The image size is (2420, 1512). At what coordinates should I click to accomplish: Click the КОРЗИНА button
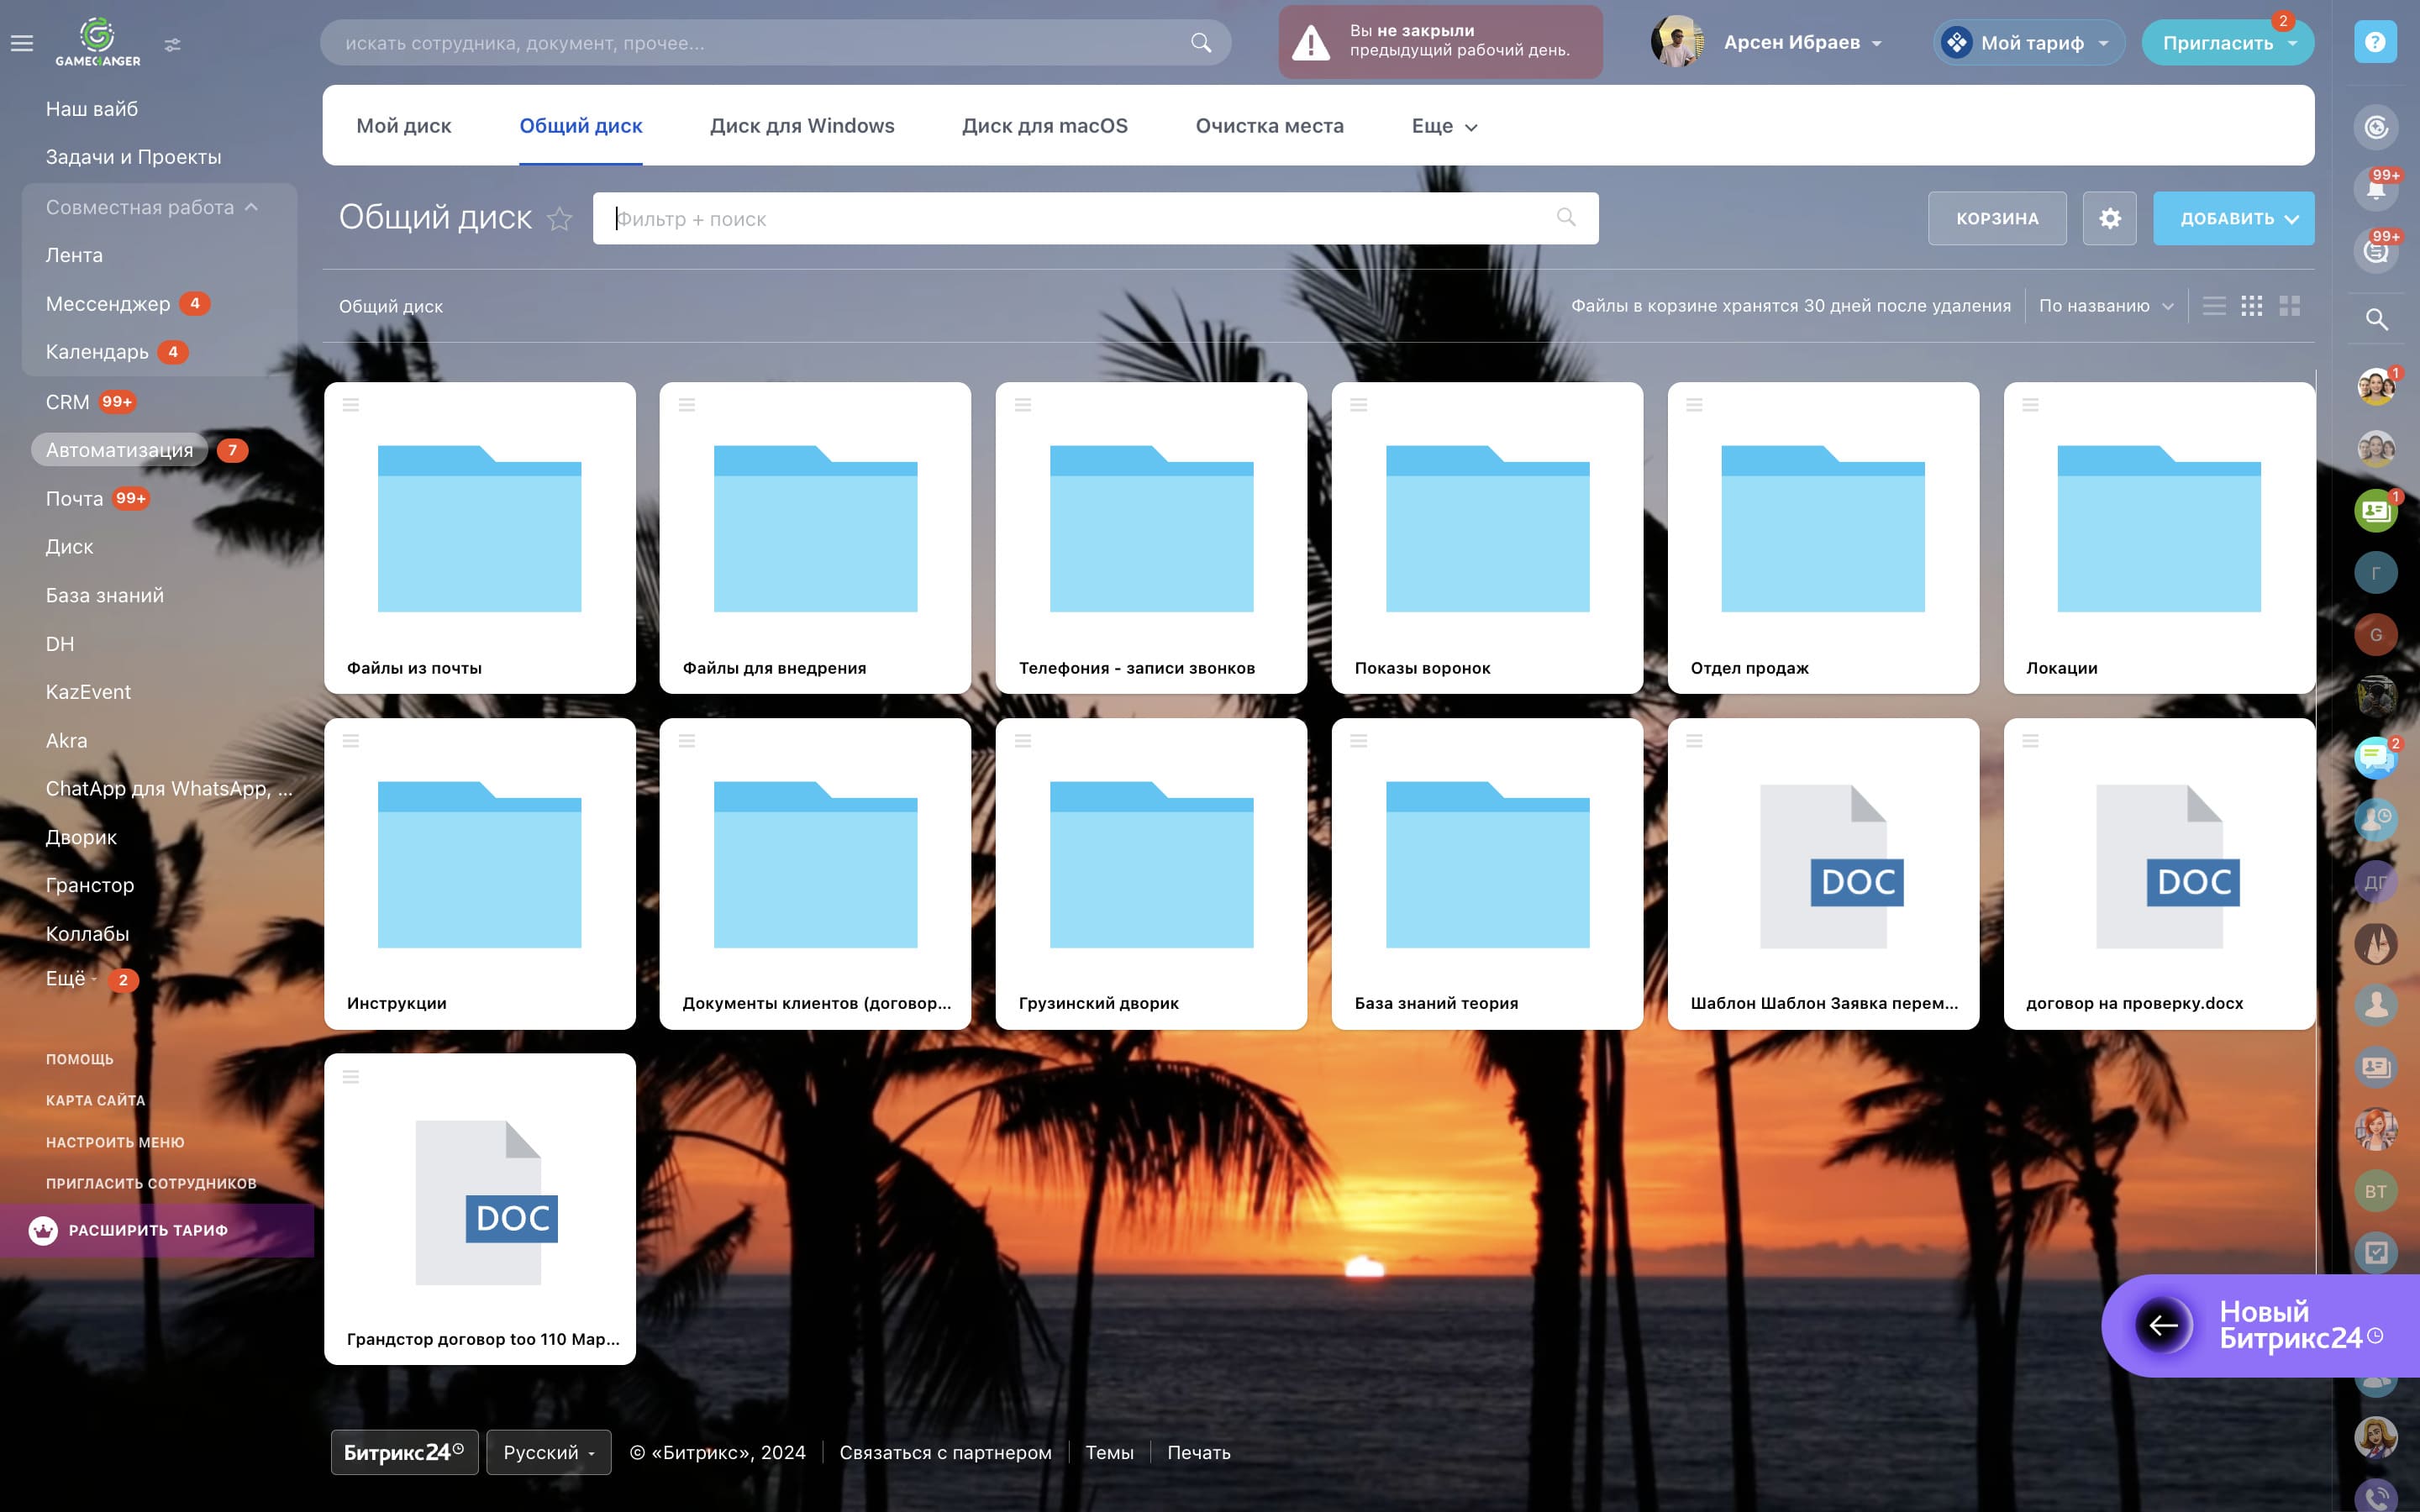(x=1997, y=218)
